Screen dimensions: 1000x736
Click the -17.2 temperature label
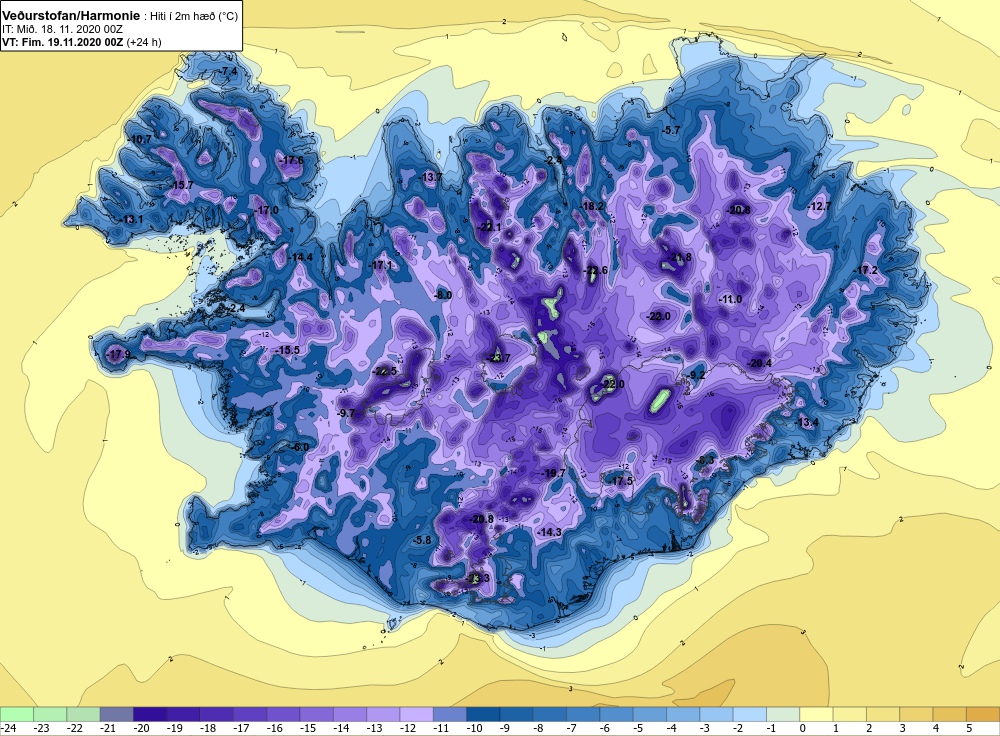point(865,270)
